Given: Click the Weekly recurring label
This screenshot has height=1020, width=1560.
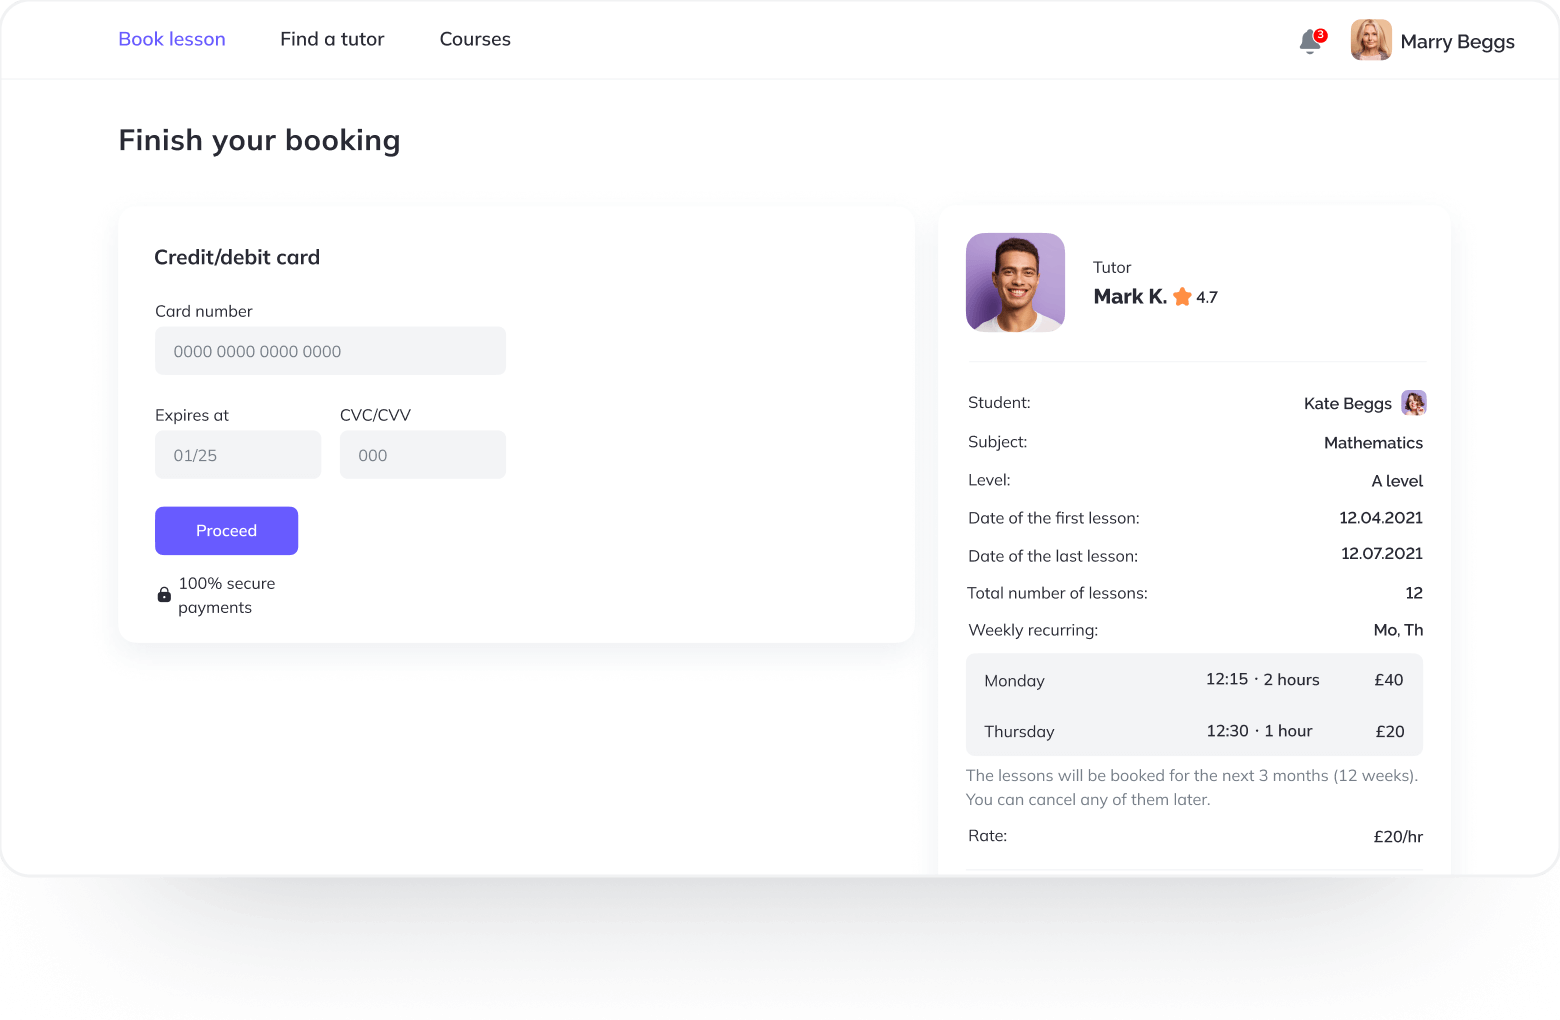Looking at the screenshot, I should (1033, 630).
